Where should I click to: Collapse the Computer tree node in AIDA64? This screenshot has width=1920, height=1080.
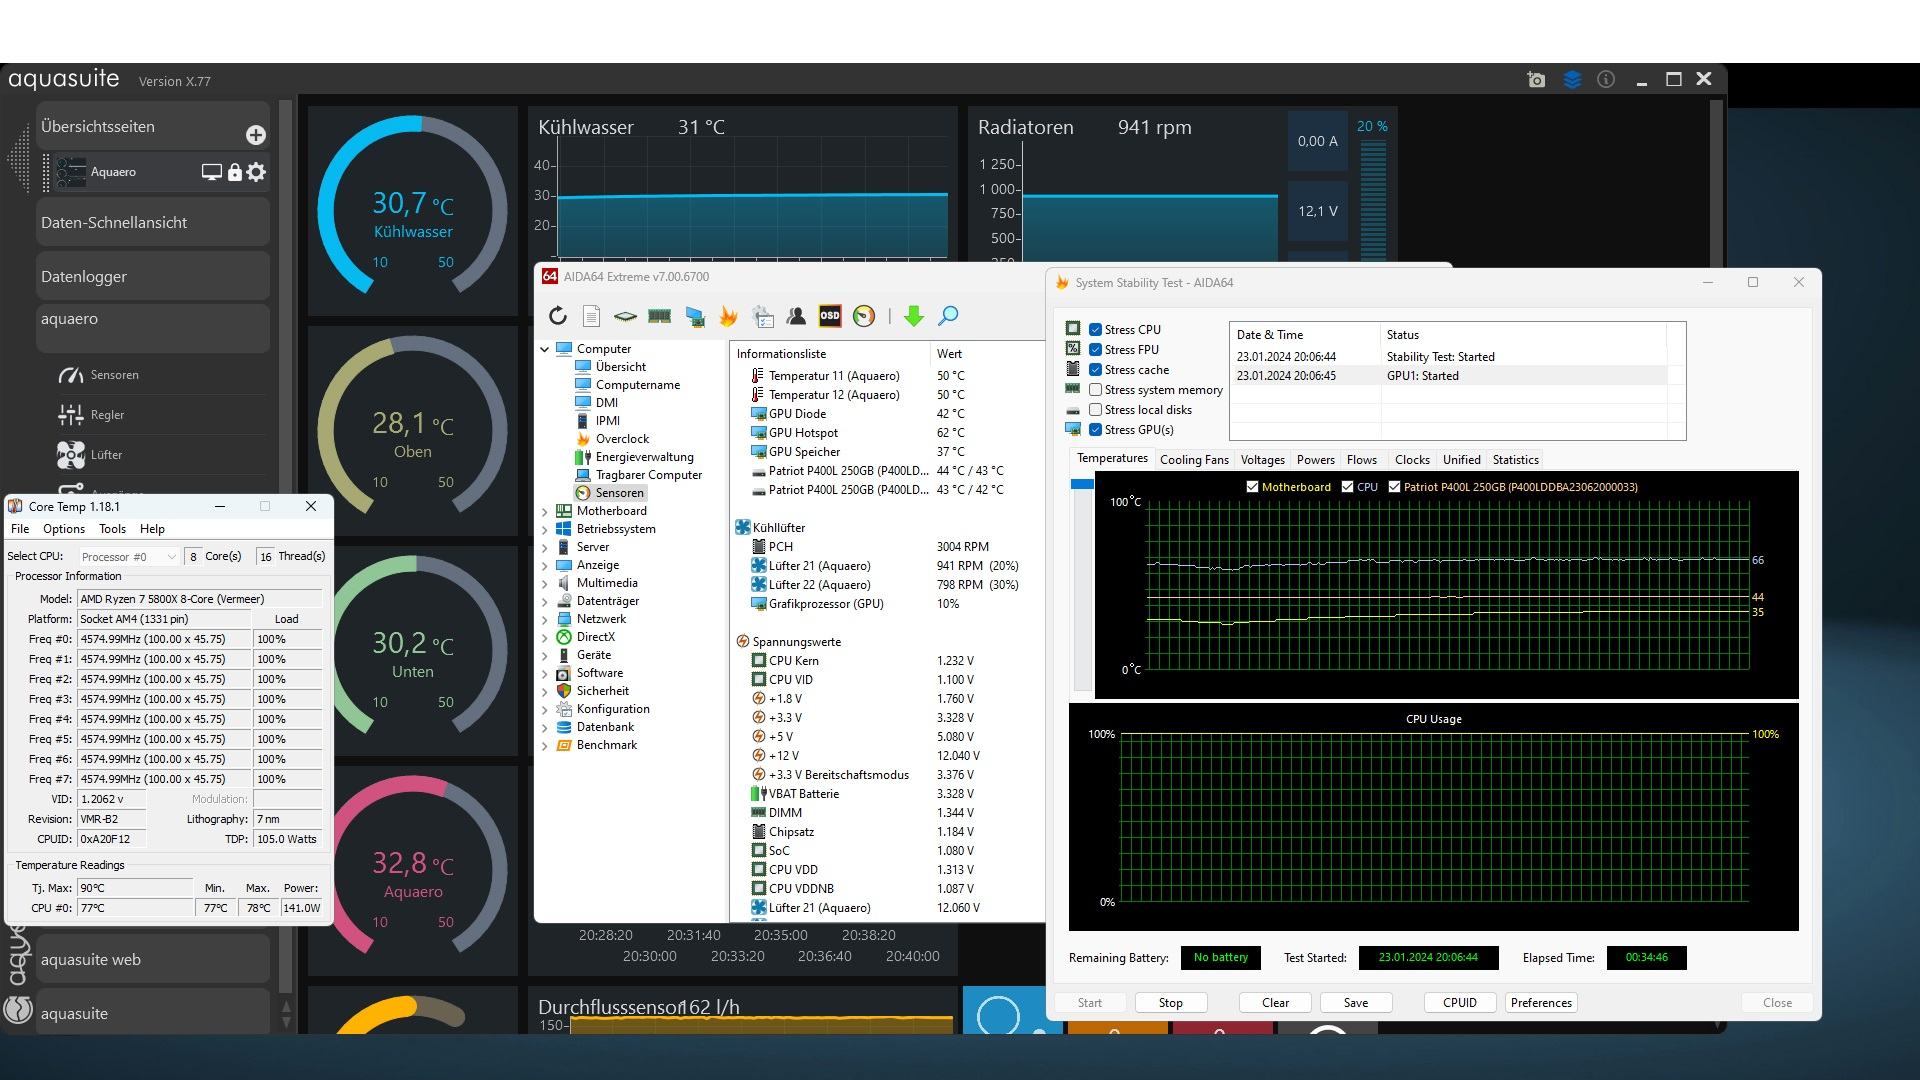[545, 349]
